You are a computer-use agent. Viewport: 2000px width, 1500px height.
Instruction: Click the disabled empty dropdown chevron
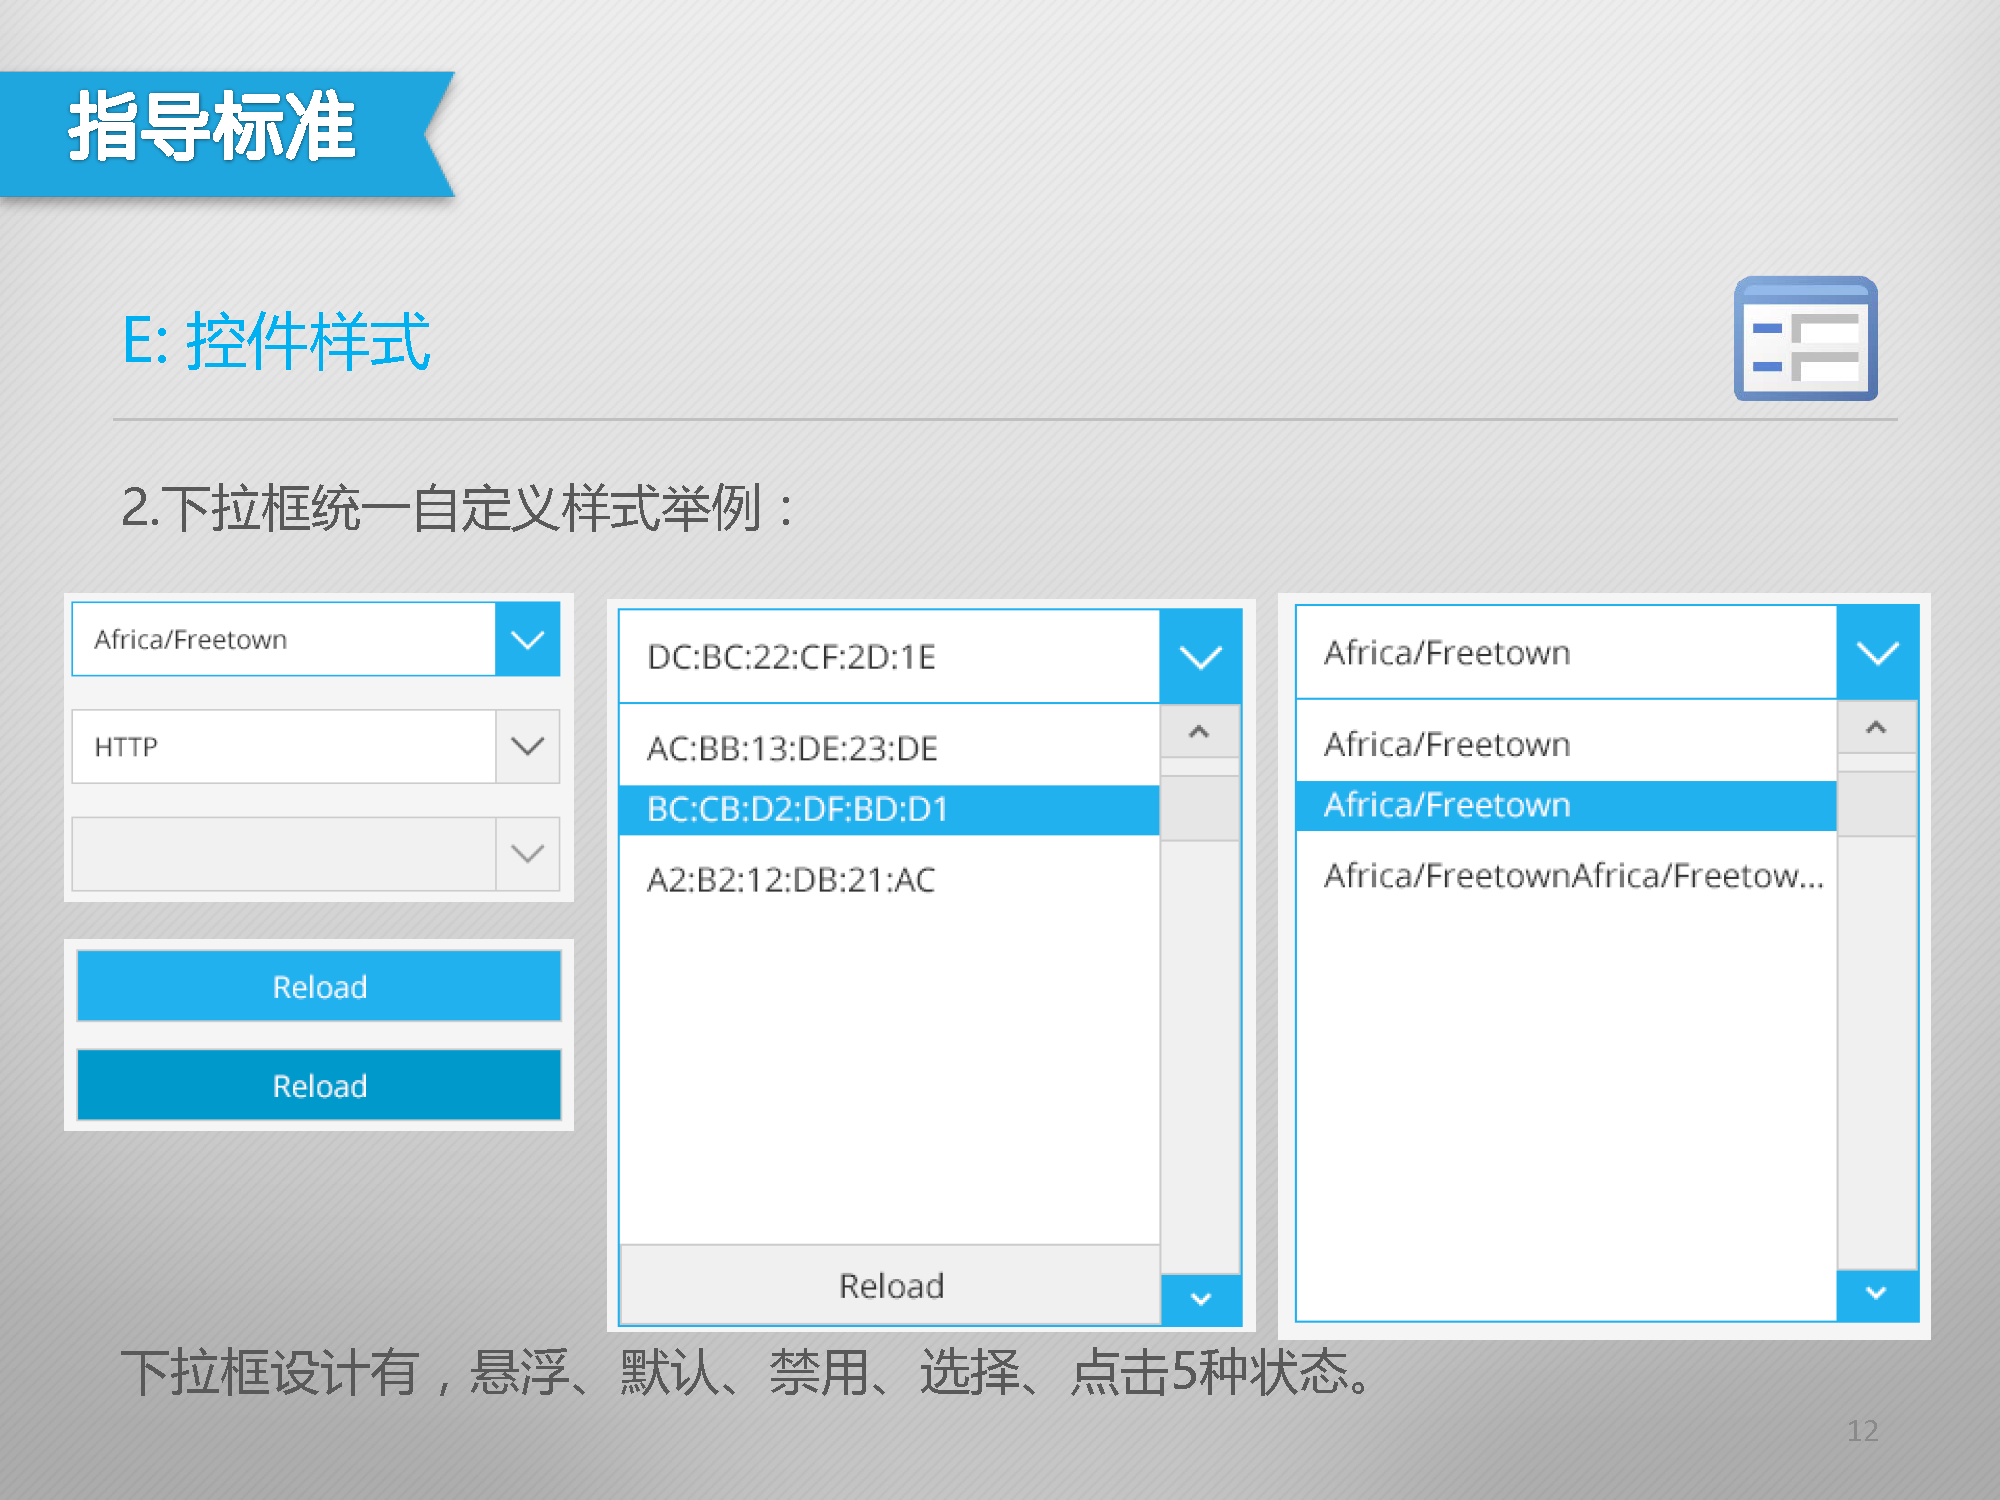[527, 854]
